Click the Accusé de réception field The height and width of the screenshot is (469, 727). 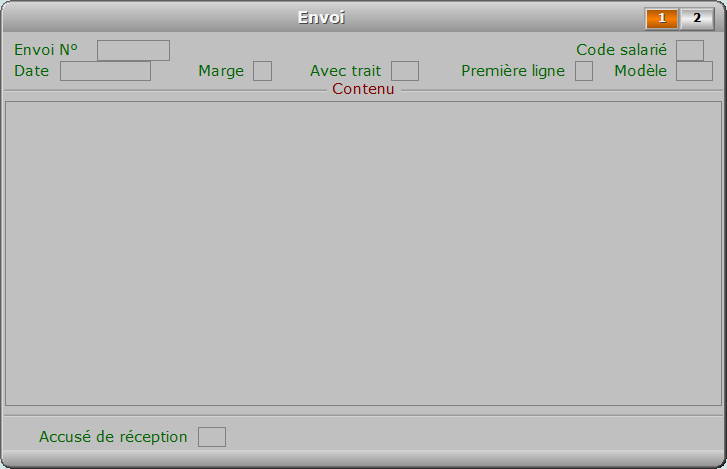coord(212,437)
